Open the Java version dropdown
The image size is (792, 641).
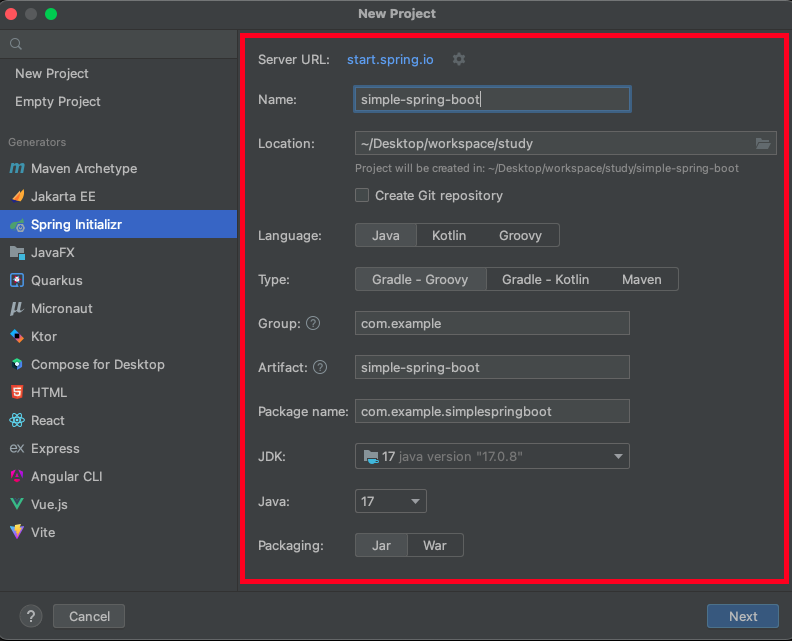pos(391,501)
